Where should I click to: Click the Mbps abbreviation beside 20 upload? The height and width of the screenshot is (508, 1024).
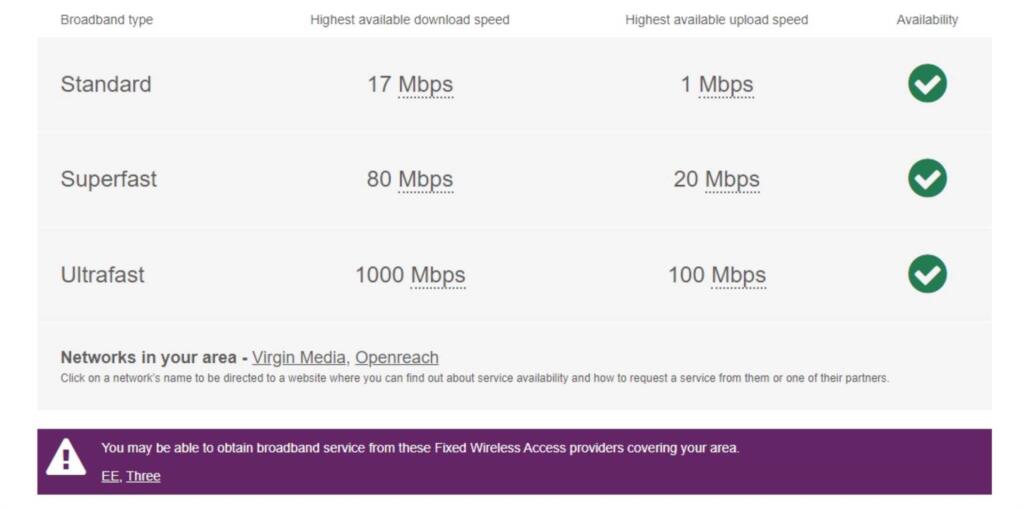pyautogui.click(x=732, y=179)
